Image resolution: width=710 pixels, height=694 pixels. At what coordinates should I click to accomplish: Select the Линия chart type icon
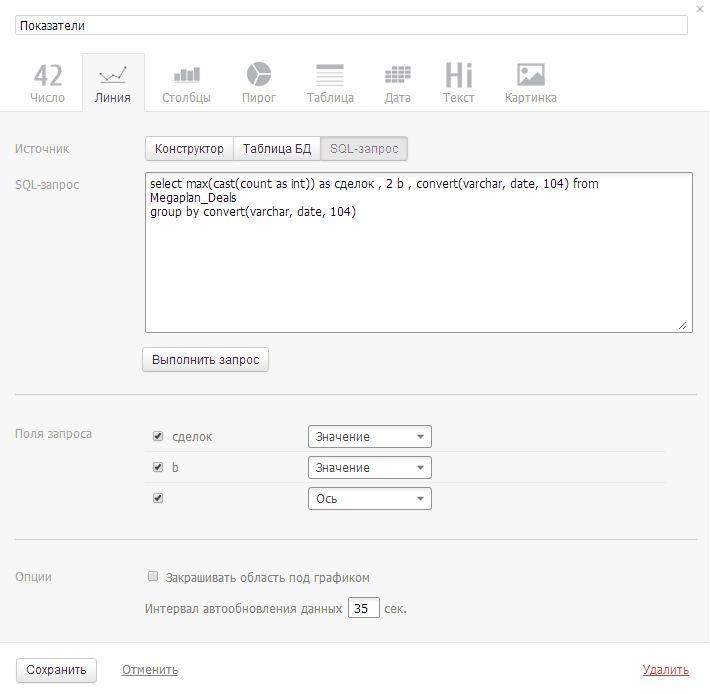pyautogui.click(x=112, y=75)
